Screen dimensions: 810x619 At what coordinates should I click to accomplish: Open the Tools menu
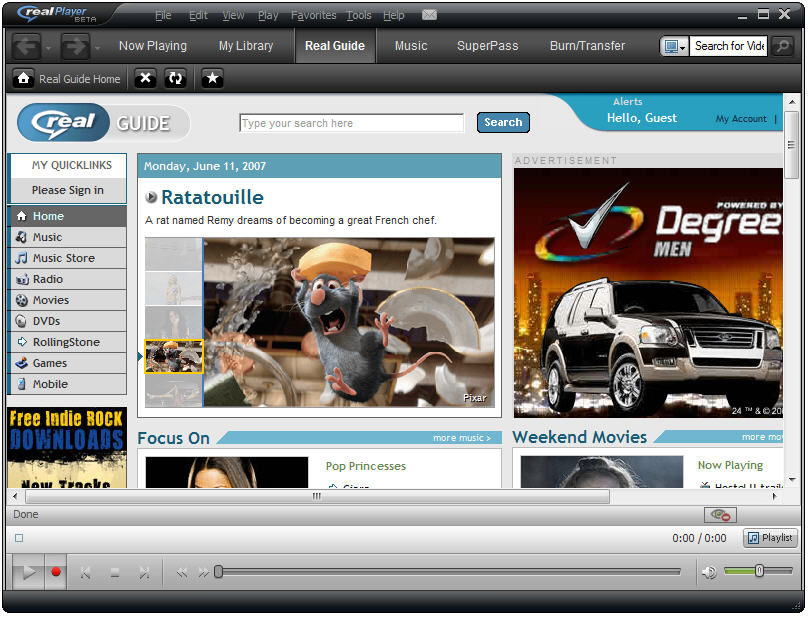point(359,16)
